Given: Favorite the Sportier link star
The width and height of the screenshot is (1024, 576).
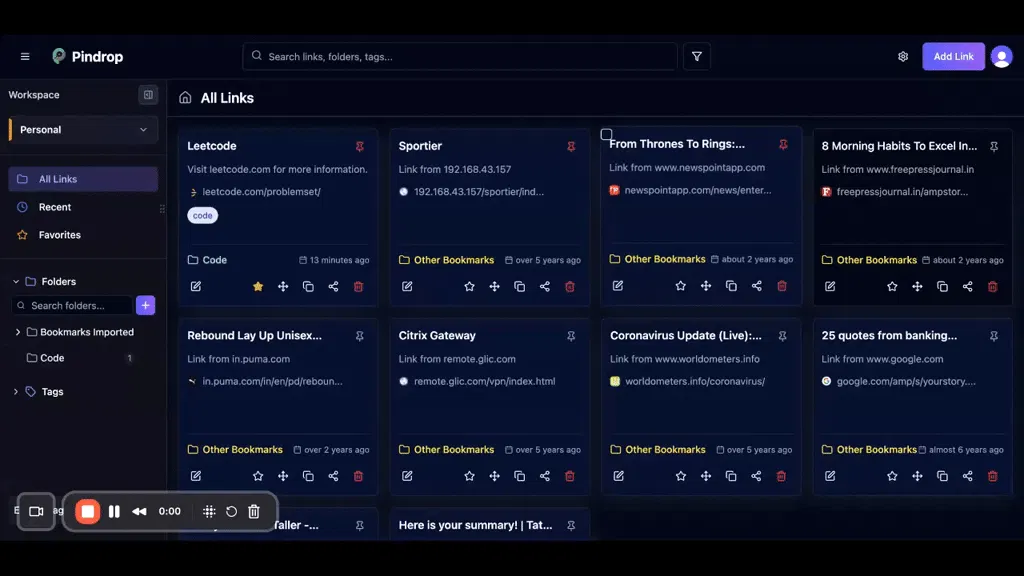Looking at the screenshot, I should tap(470, 287).
